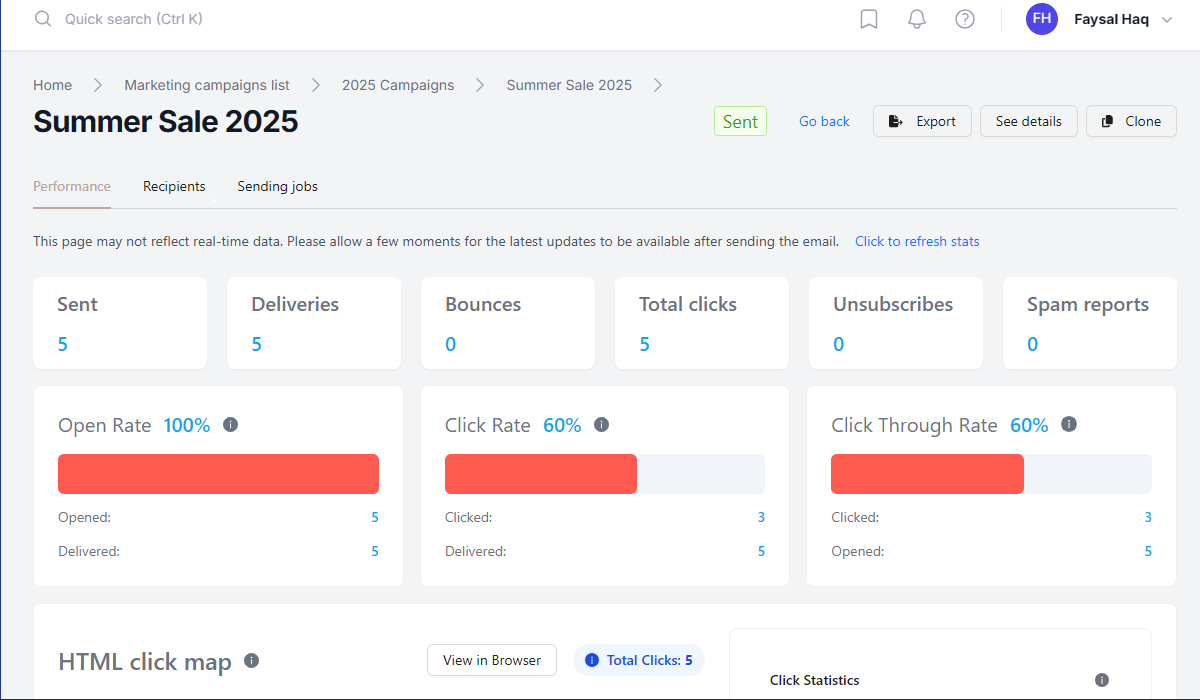Image resolution: width=1200 pixels, height=700 pixels.
Task: Click the search magnifier icon
Action: click(42, 19)
